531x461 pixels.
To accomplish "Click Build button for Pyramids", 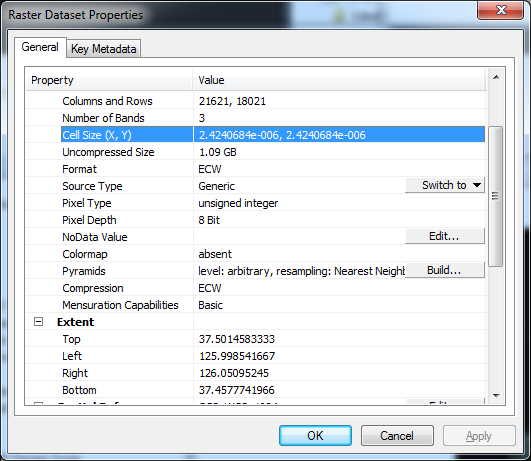I will (x=445, y=270).
